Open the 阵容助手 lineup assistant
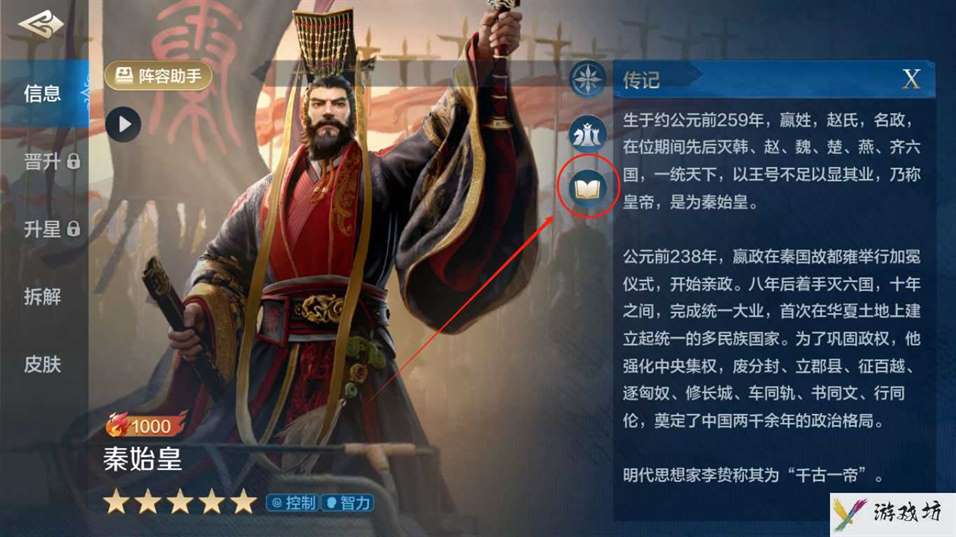 159,76
